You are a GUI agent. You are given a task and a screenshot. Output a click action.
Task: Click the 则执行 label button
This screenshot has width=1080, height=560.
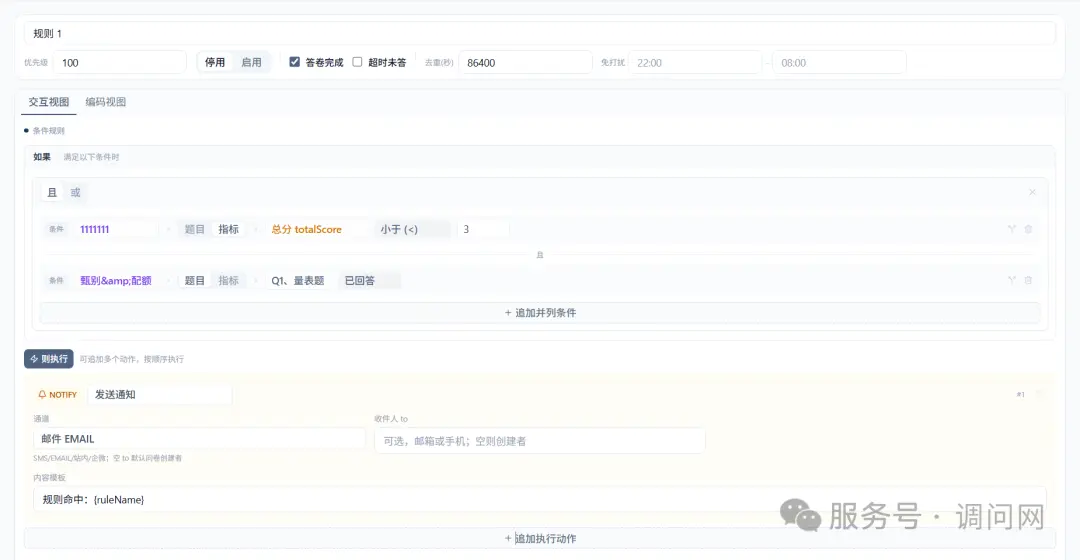(x=49, y=359)
